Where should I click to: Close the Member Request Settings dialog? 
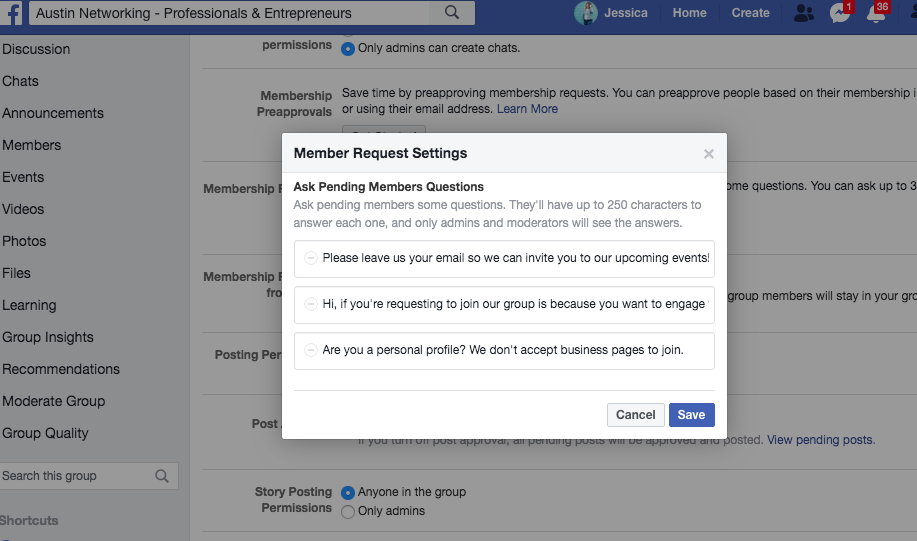pyautogui.click(x=709, y=154)
